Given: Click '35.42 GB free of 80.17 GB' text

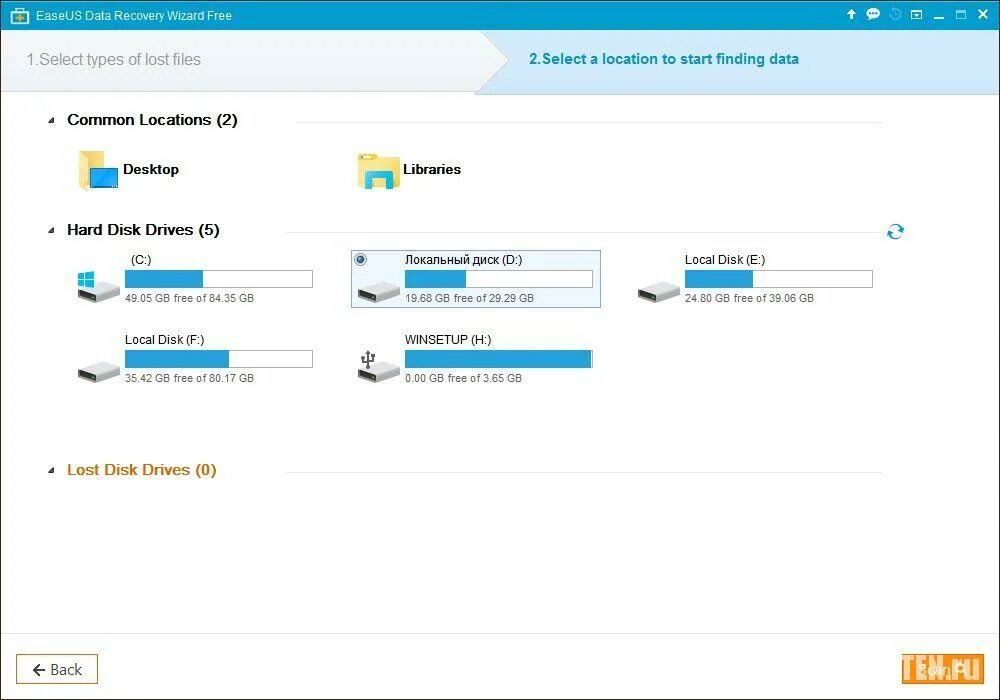Looking at the screenshot, I should 189,378.
